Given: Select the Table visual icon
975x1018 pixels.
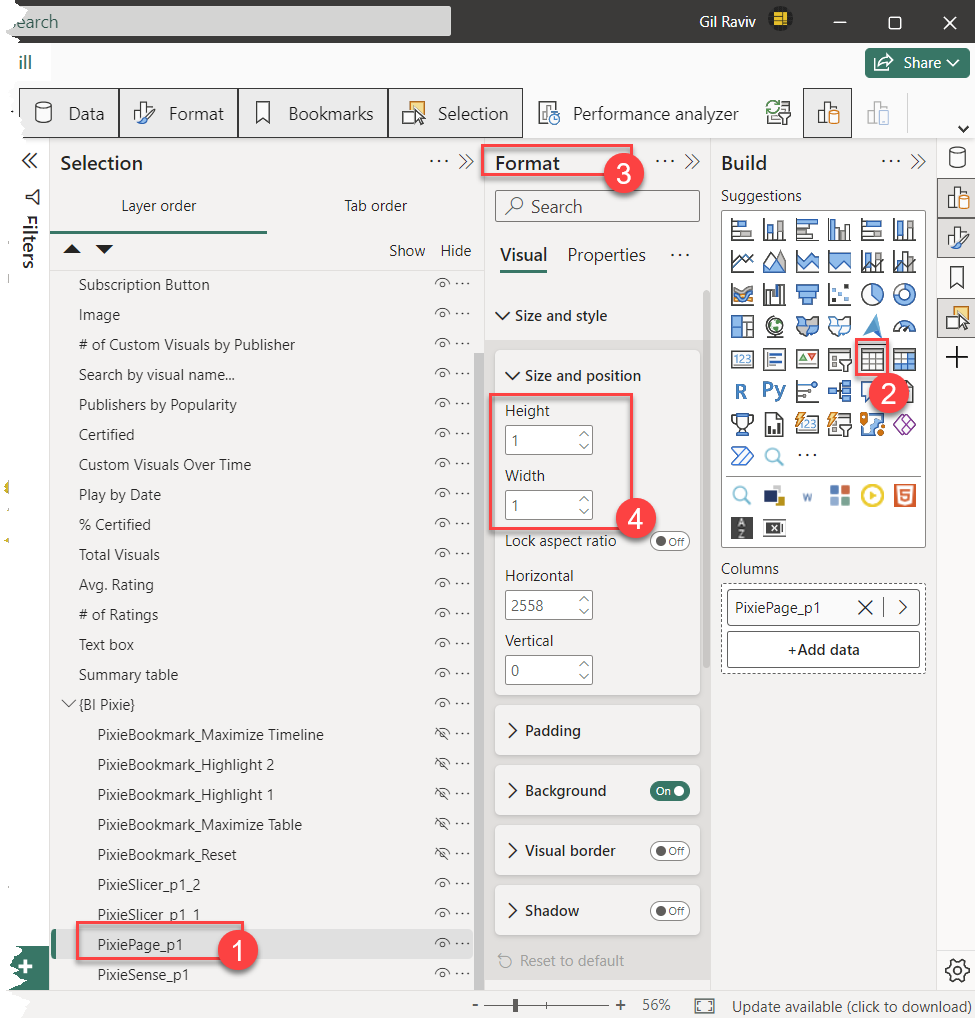Looking at the screenshot, I should point(872,358).
